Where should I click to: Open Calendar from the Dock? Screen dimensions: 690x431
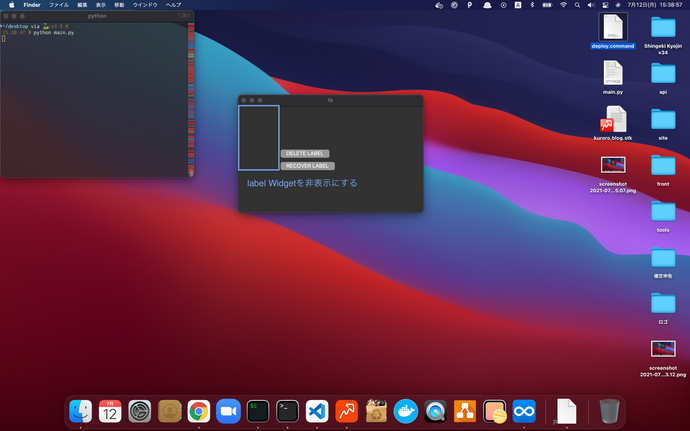(x=110, y=411)
